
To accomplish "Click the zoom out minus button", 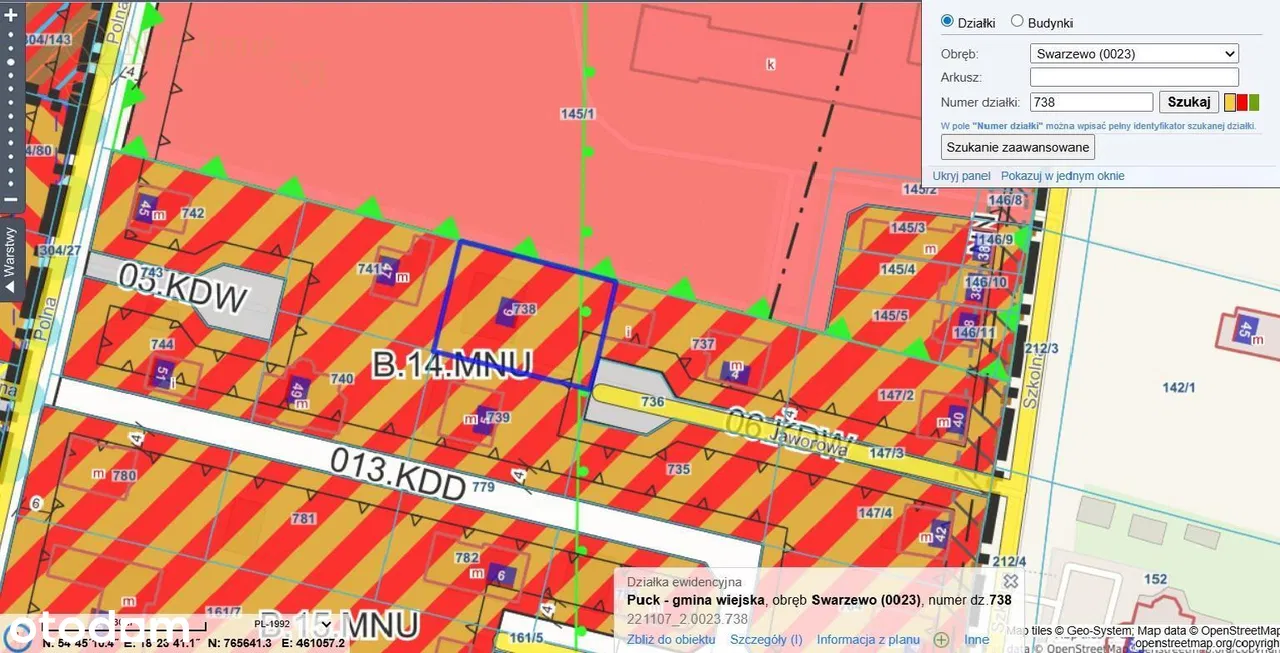I will click(x=11, y=199).
